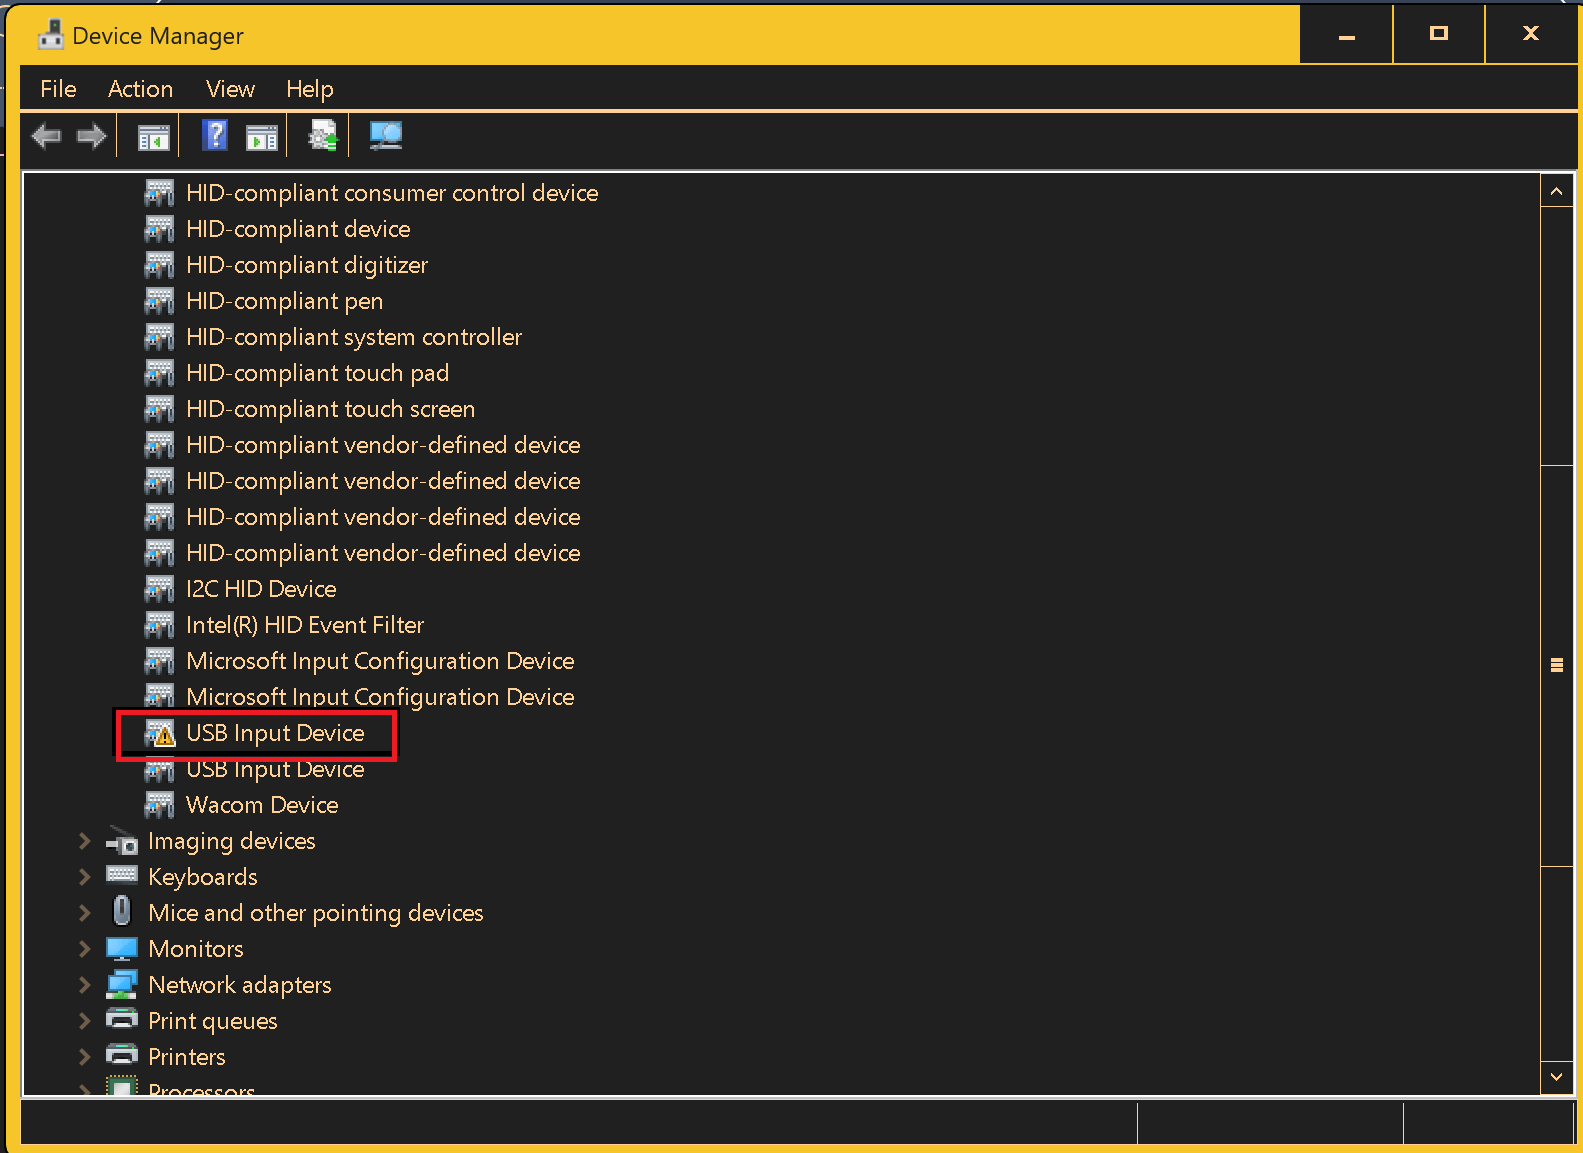Maximize the Device Manager window
The width and height of the screenshot is (1583, 1153).
point(1439,34)
